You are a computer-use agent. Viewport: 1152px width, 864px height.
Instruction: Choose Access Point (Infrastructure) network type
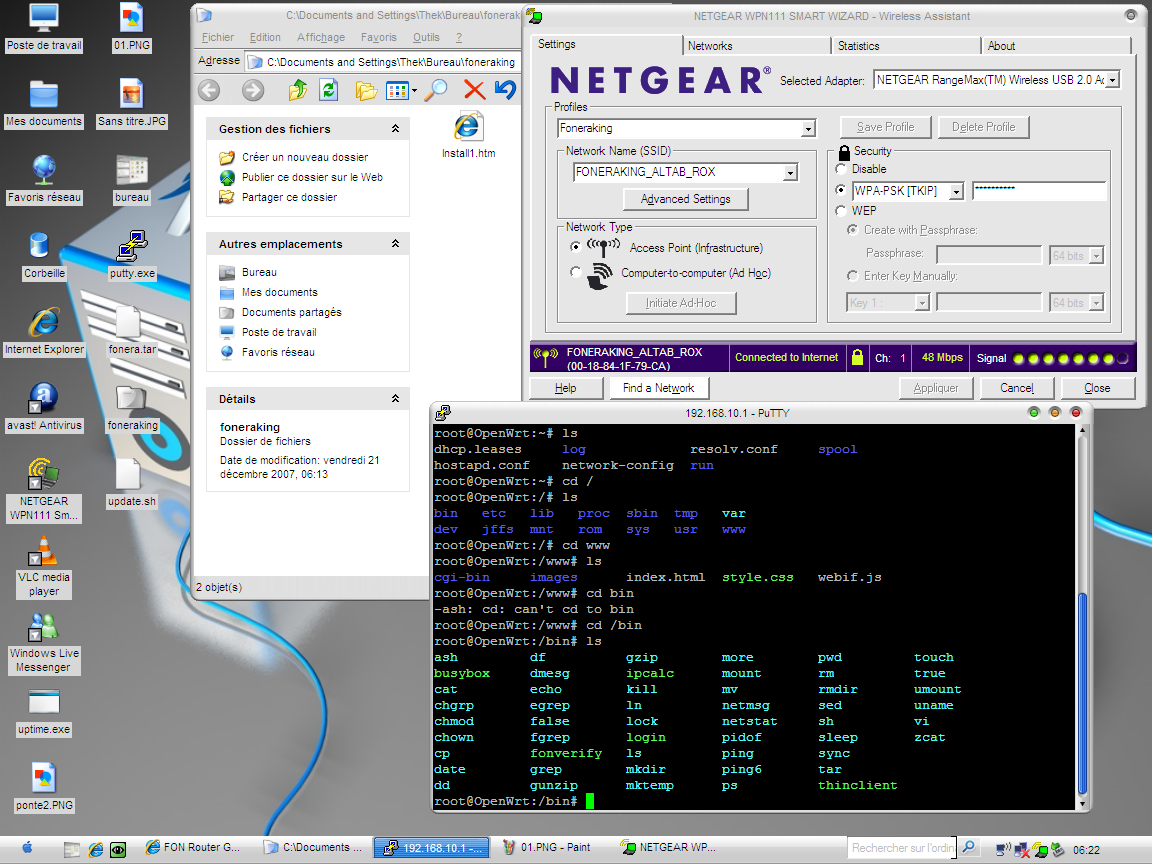[575, 248]
